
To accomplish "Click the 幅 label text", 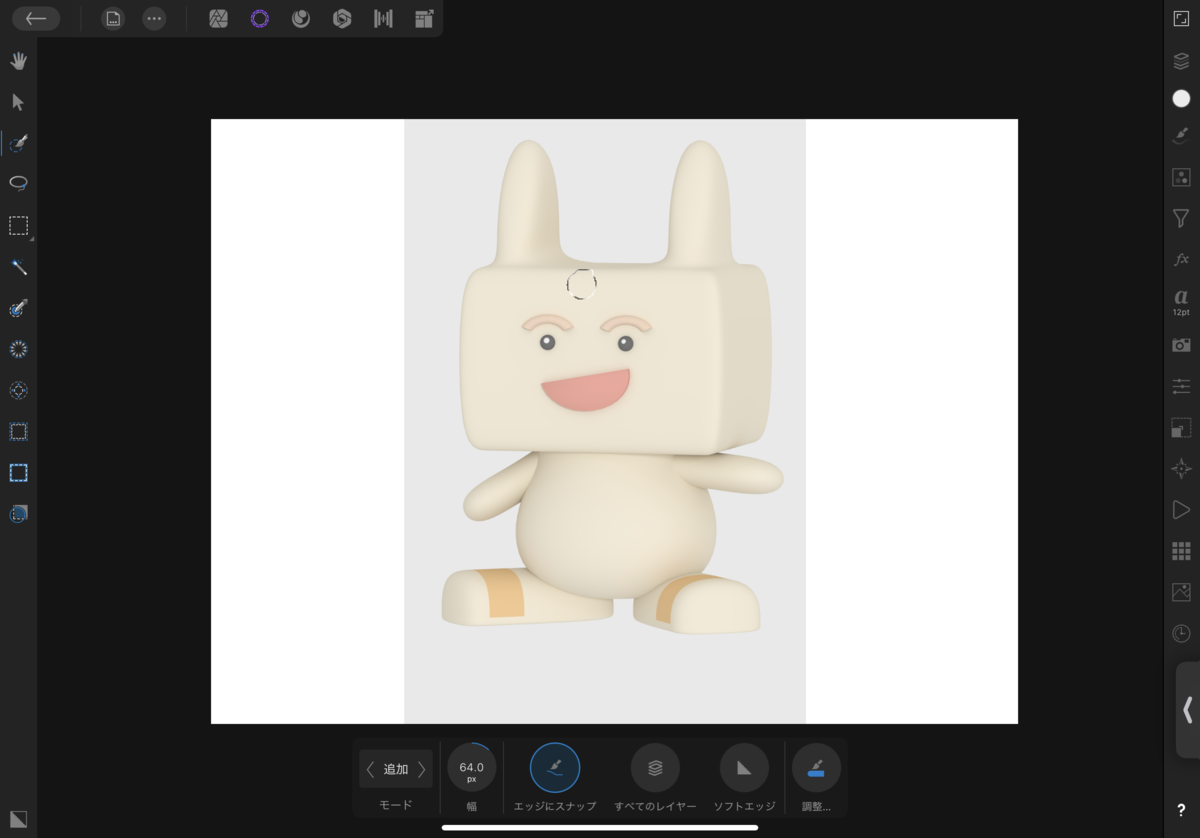I will click(471, 805).
